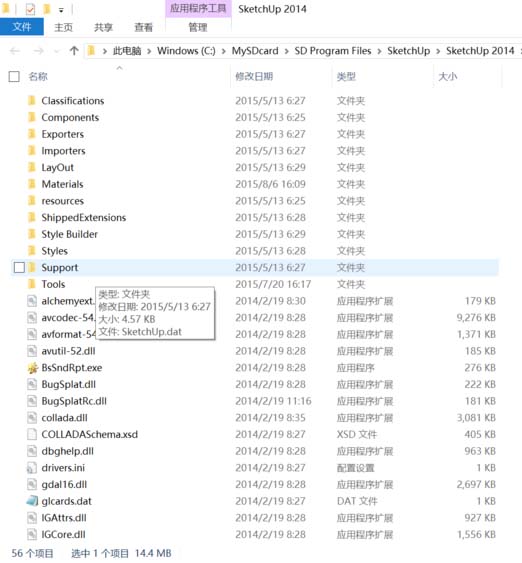
Task: Select the Support folder name
Action: pyautogui.click(x=60, y=267)
